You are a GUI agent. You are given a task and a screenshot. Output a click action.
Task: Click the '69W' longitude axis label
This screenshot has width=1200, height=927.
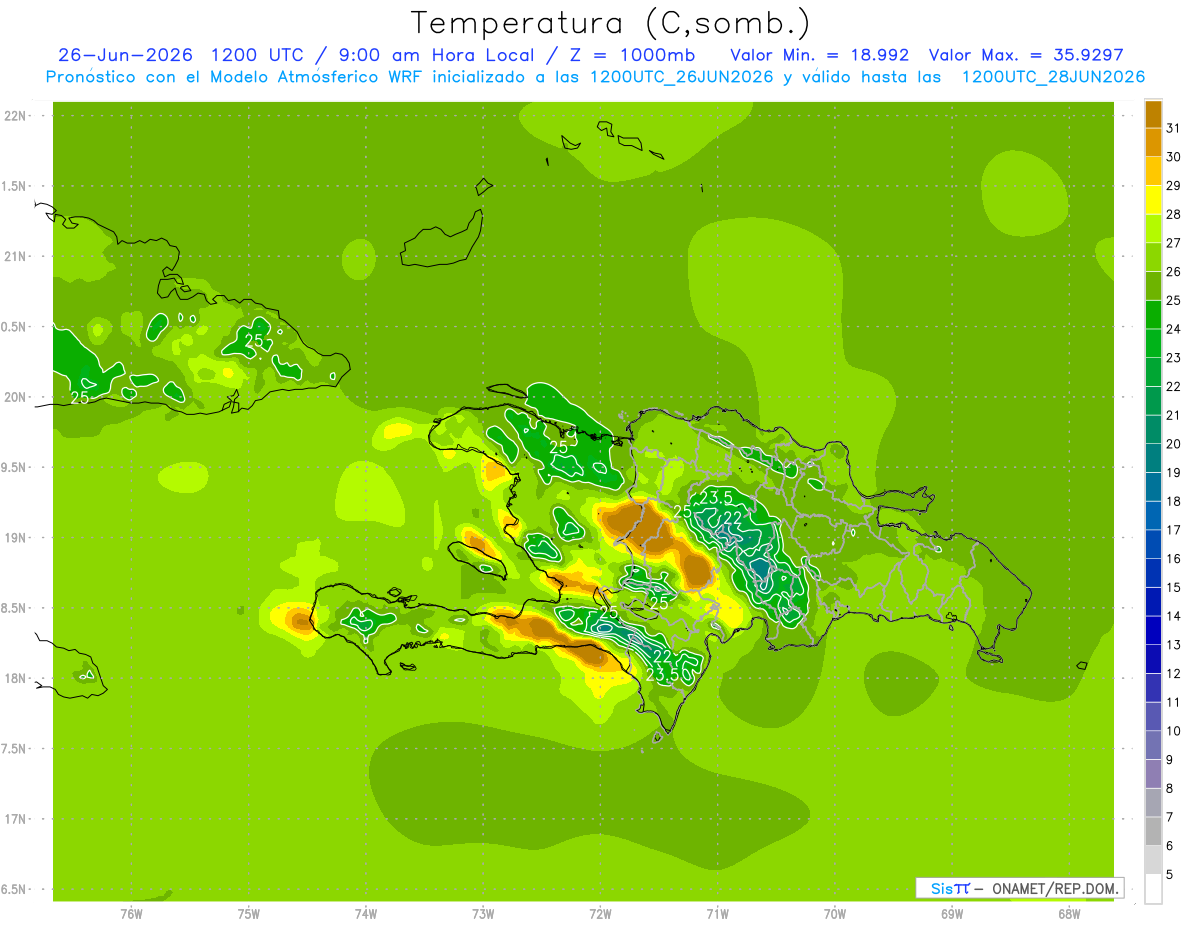click(x=952, y=914)
